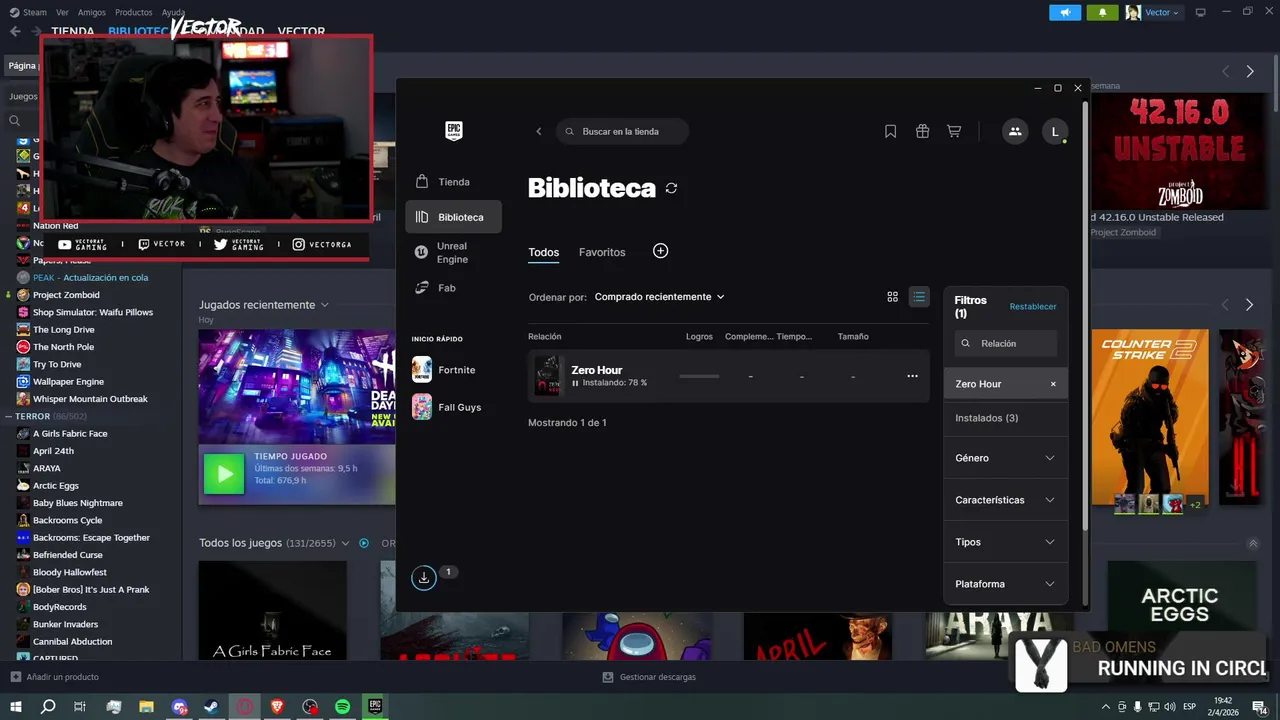Show the next Steam news item
The height and width of the screenshot is (720, 1280).
click(x=1250, y=71)
